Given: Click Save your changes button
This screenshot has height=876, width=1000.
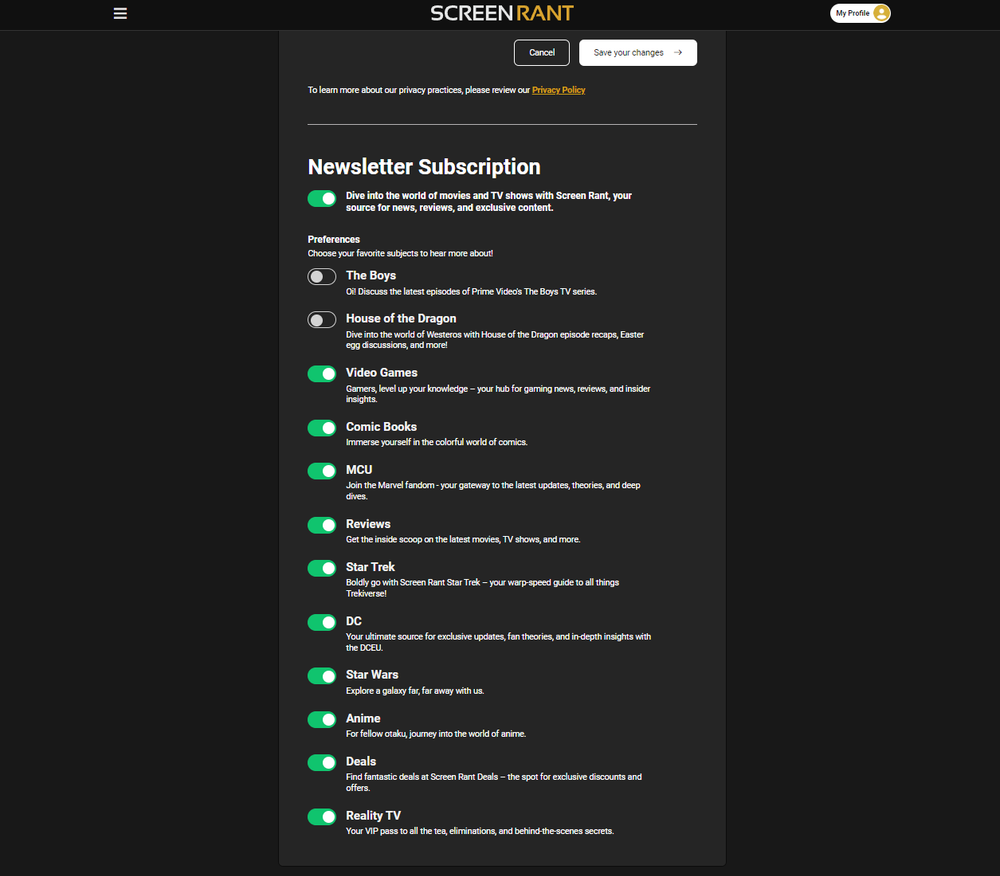Looking at the screenshot, I should pyautogui.click(x=638, y=53).
